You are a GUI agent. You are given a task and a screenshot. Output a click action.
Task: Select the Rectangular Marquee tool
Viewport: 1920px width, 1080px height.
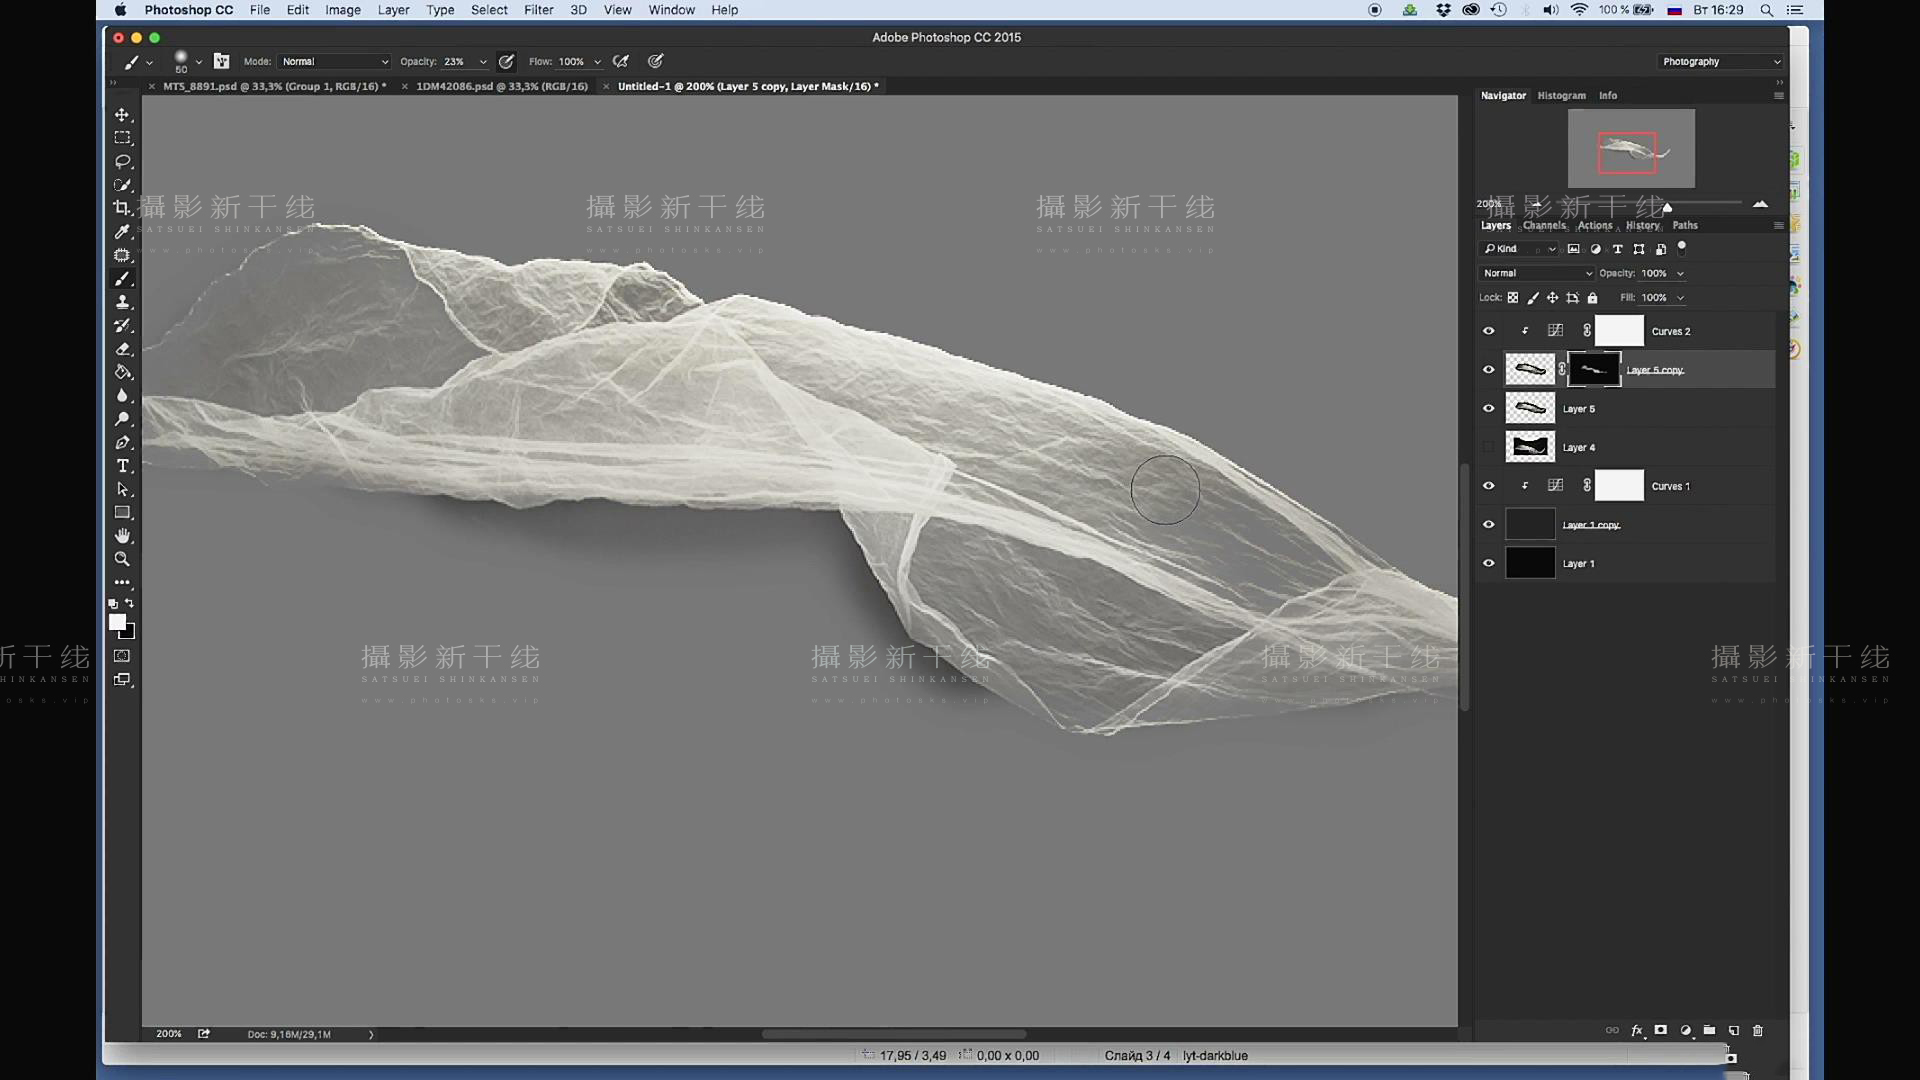click(122, 138)
